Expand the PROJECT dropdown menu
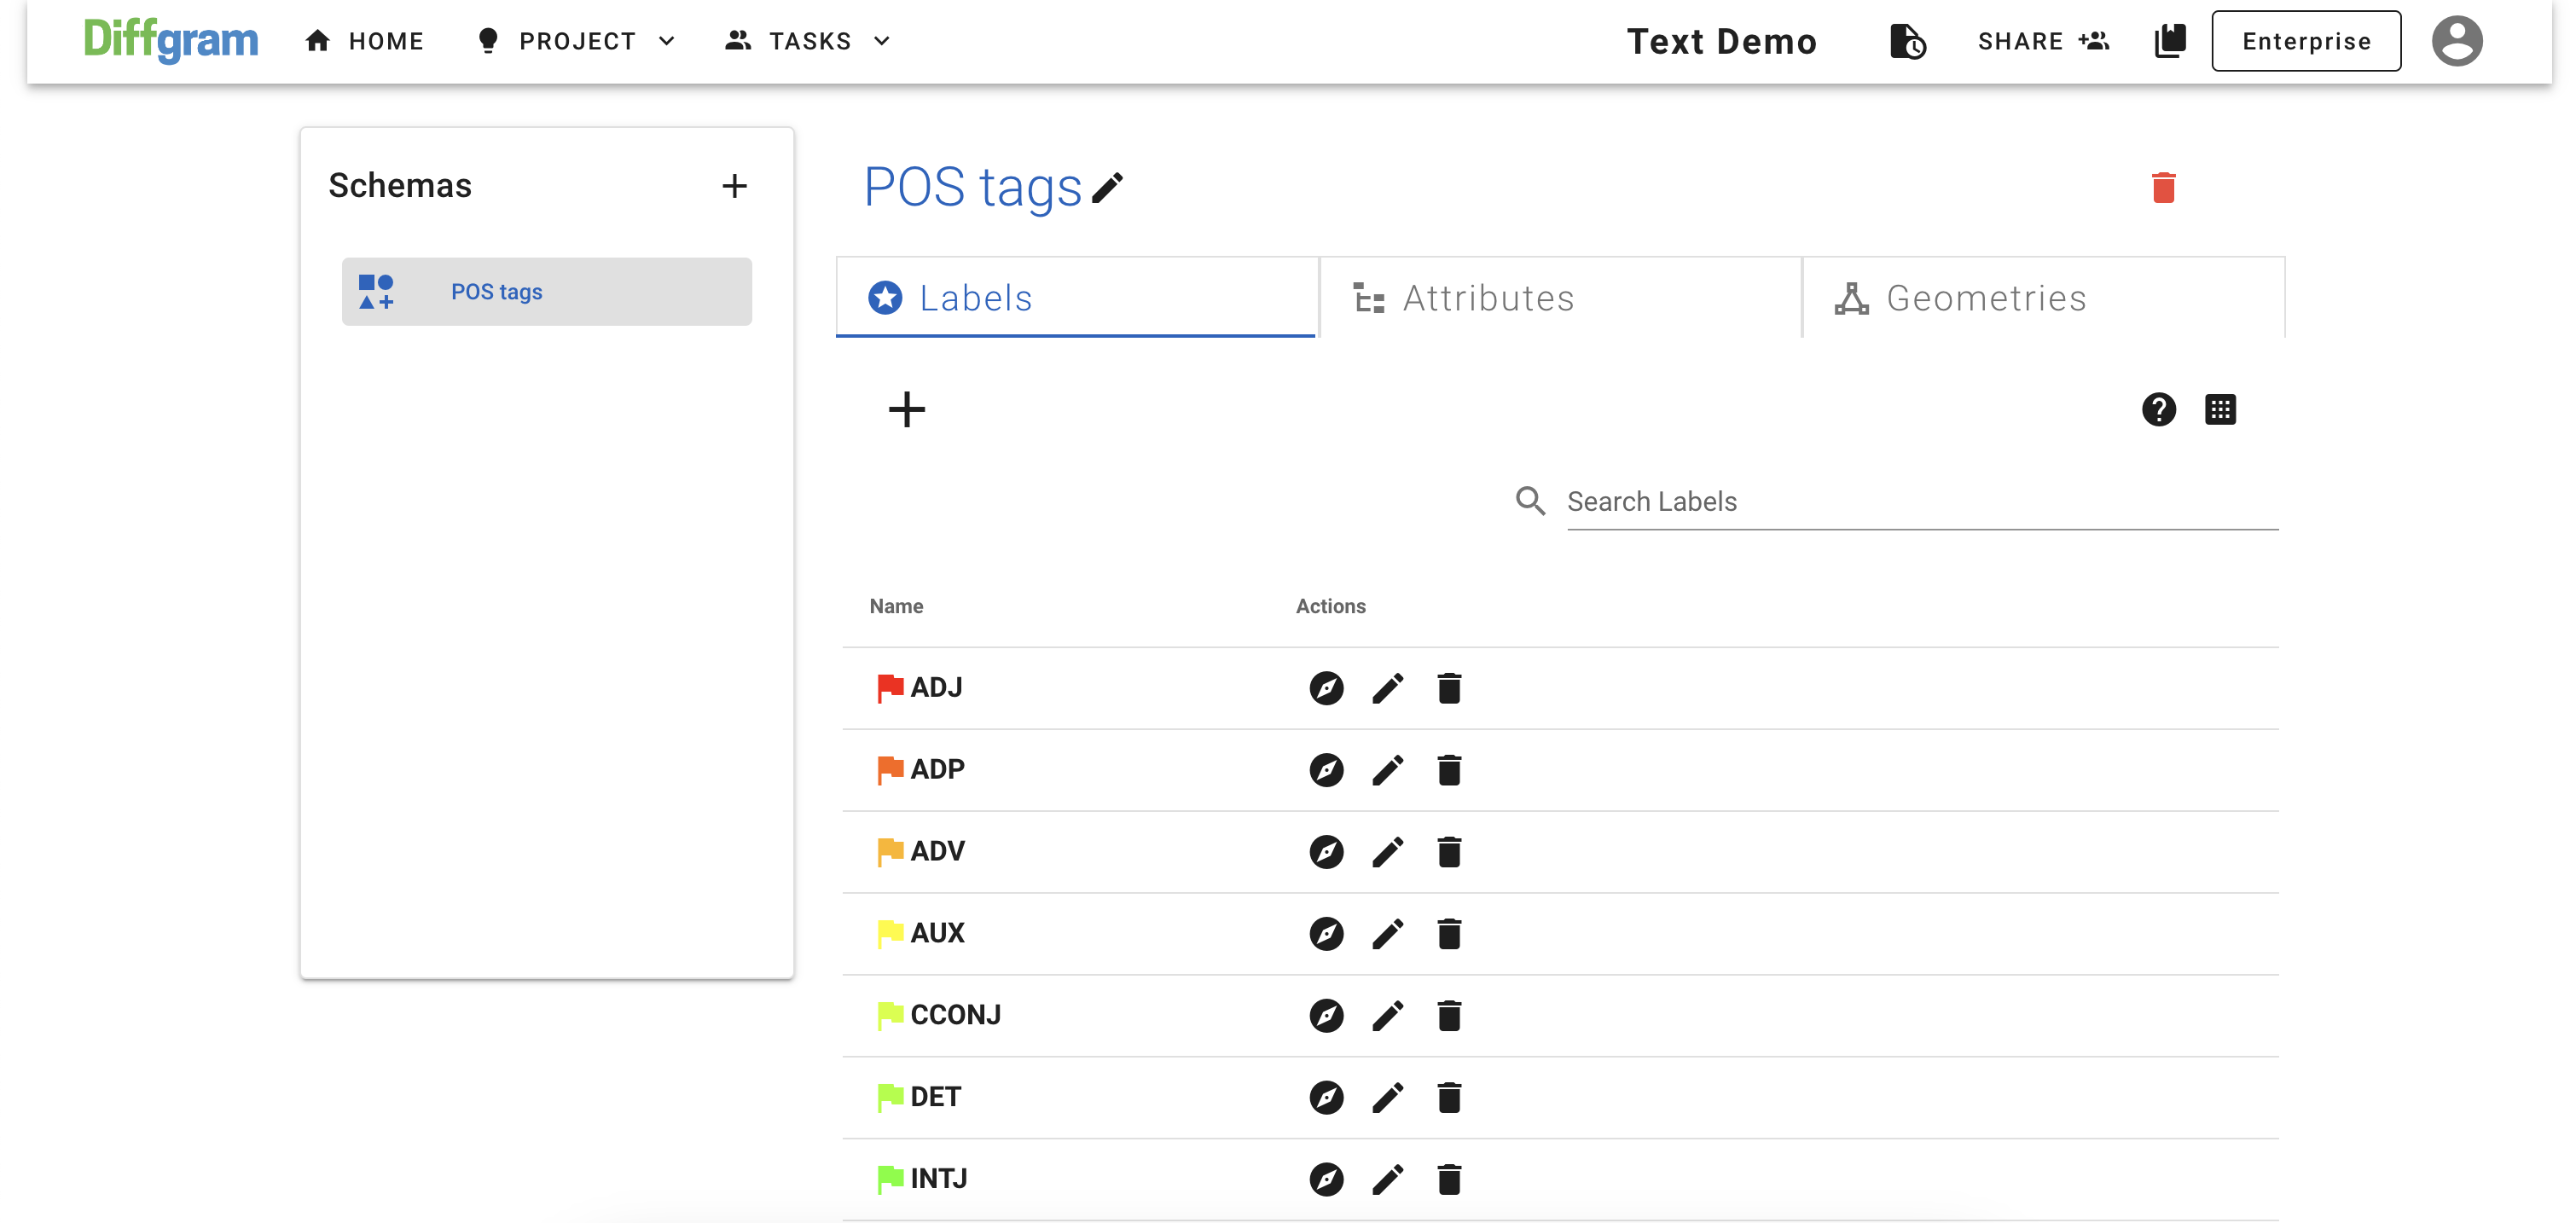 point(577,41)
